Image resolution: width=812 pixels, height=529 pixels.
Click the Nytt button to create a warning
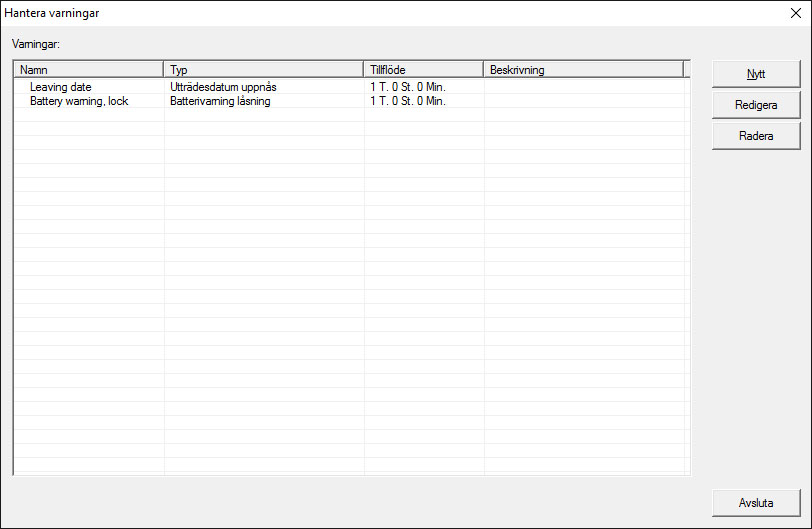pos(755,74)
